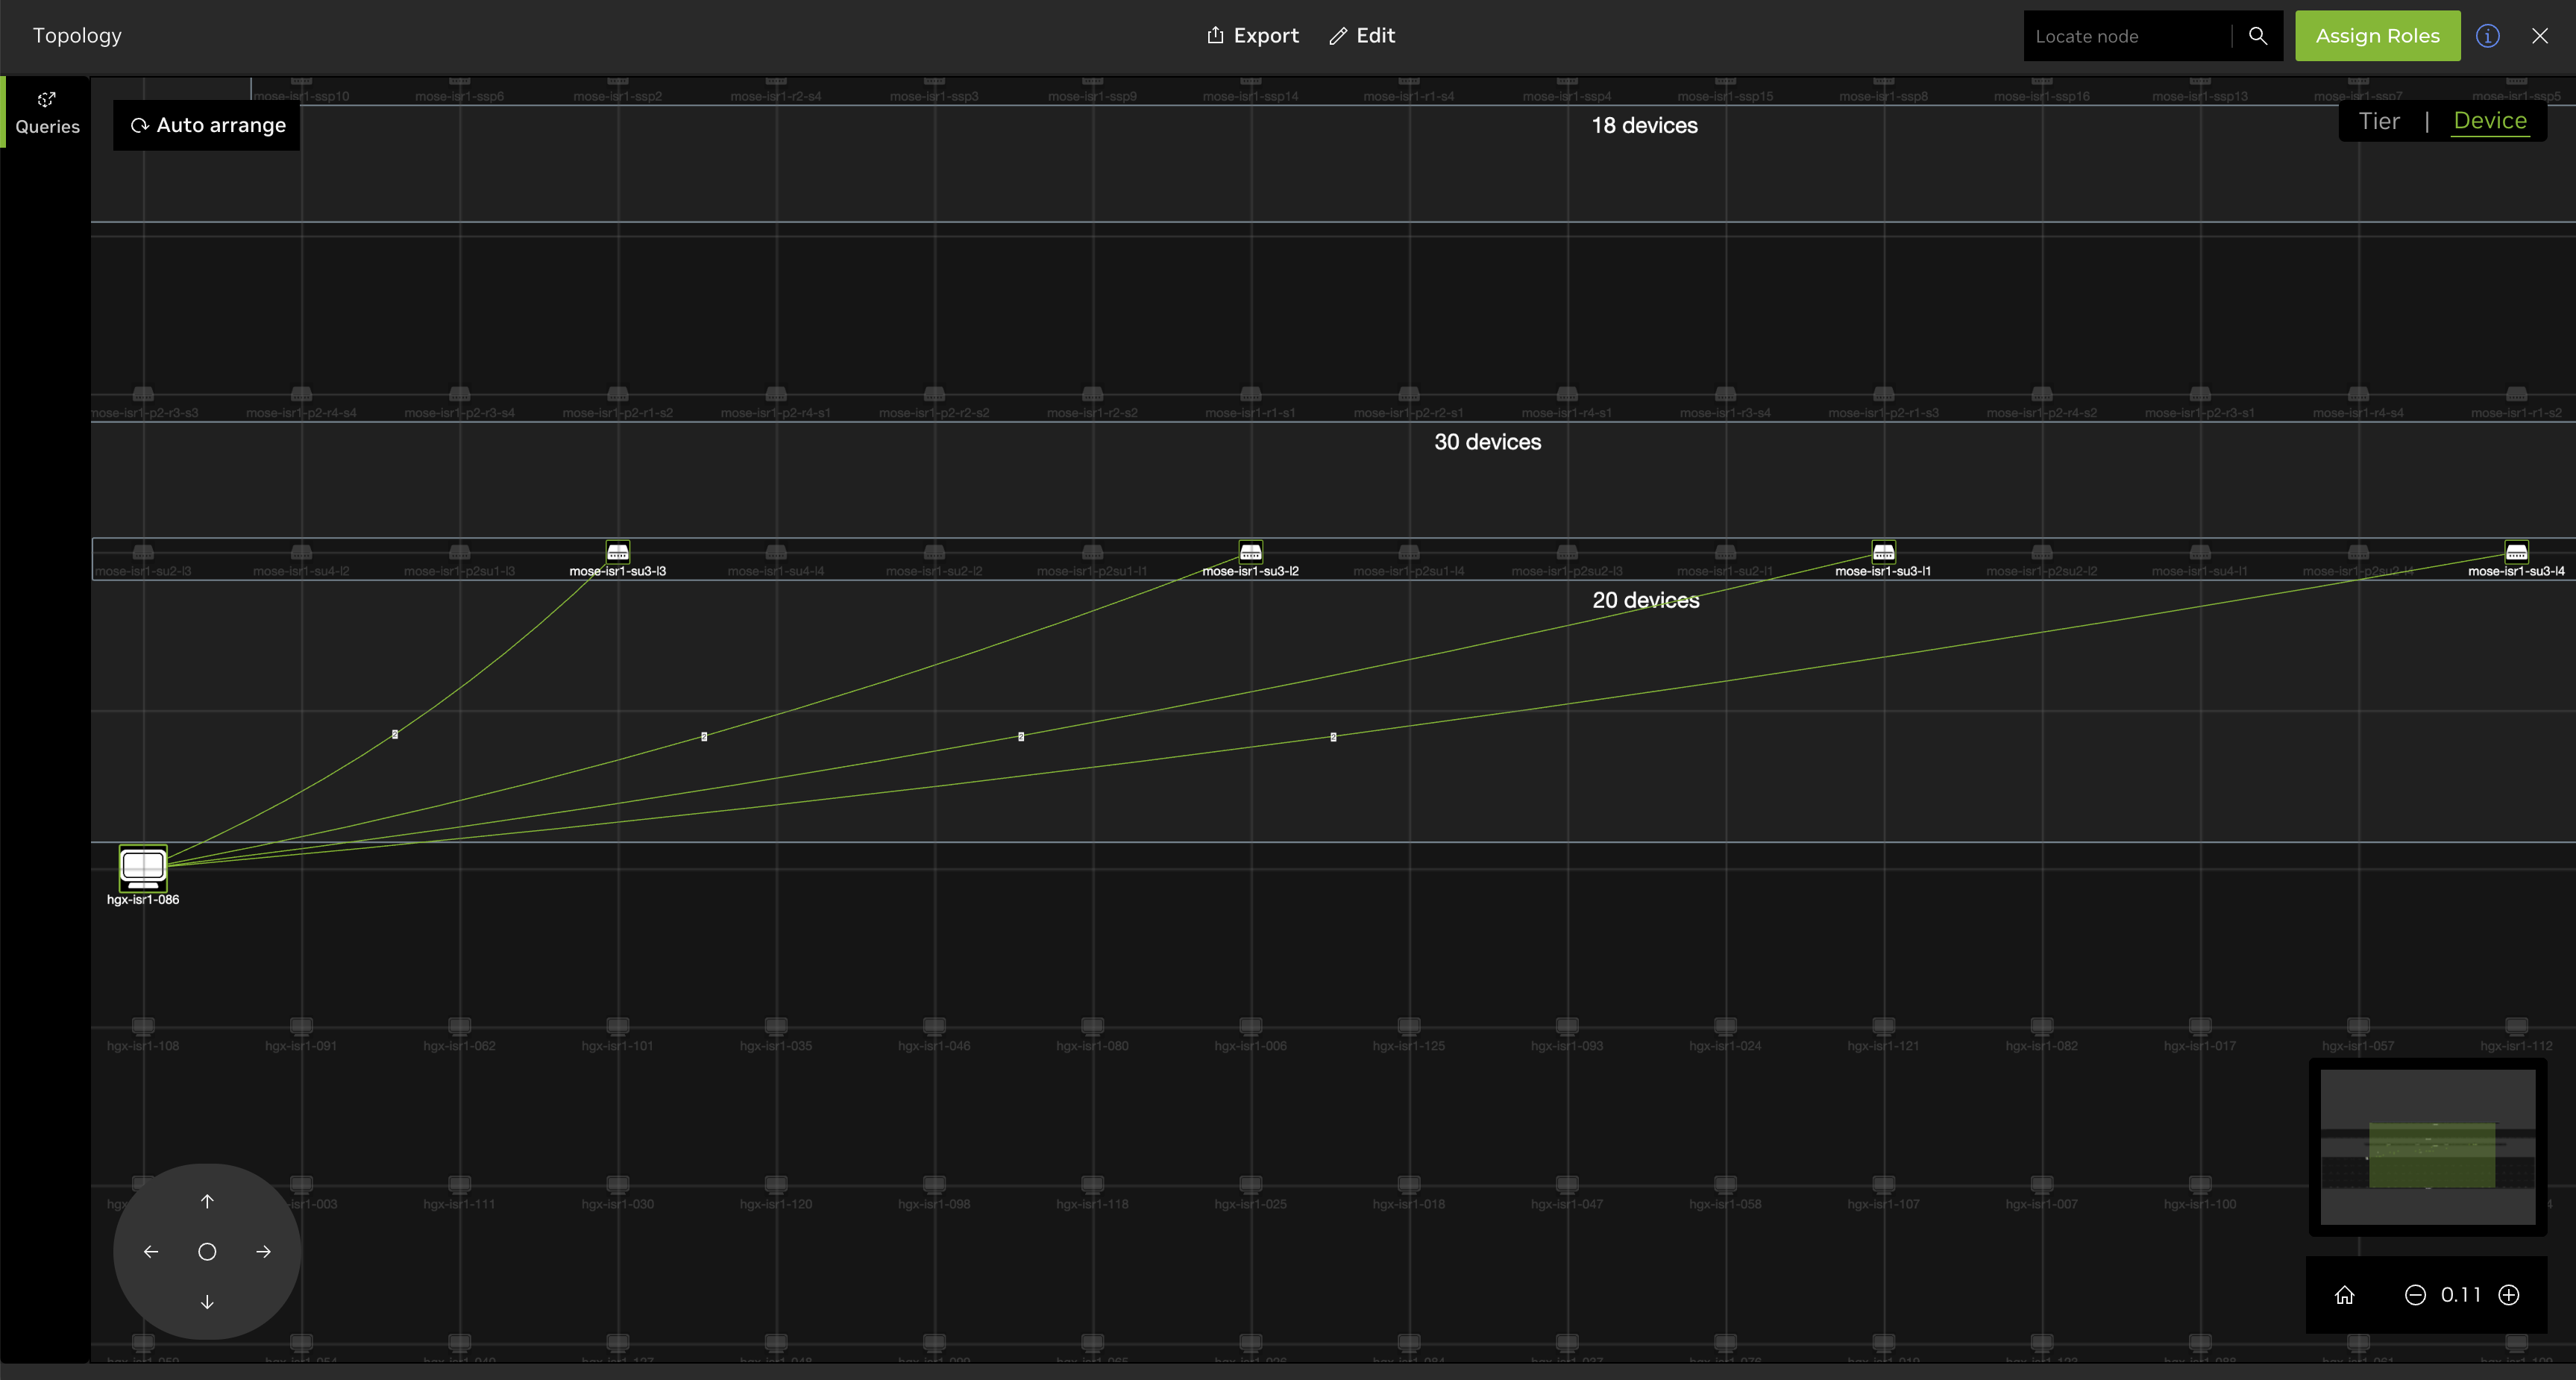This screenshot has height=1380, width=2576.
Task: Click the Edit topology button
Action: coord(1363,36)
